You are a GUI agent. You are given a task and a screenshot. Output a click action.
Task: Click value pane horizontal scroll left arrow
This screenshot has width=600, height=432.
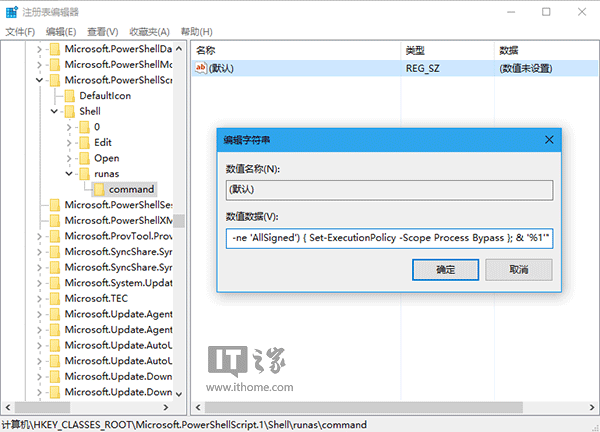tap(198, 408)
